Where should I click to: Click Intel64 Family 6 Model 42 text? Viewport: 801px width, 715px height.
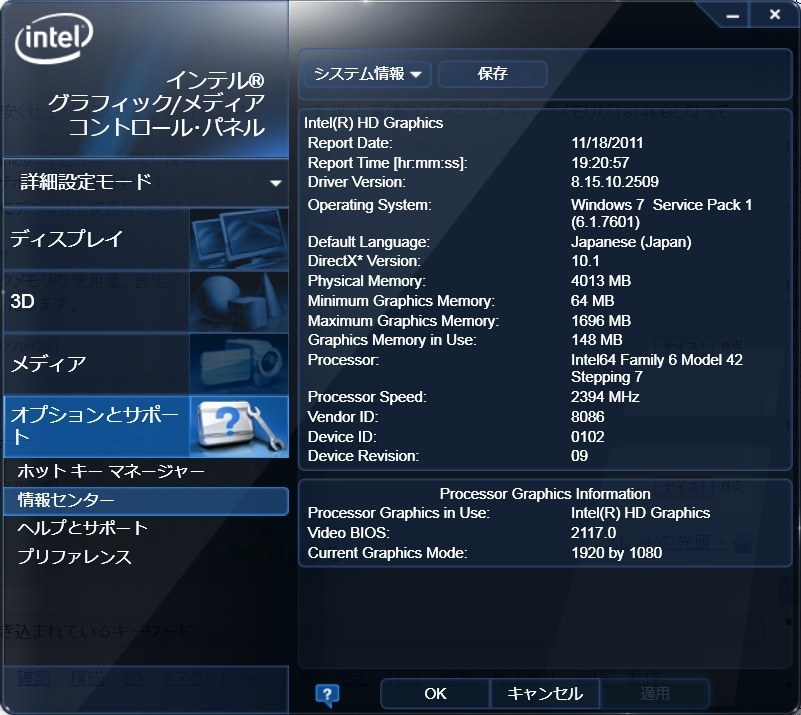[656, 360]
